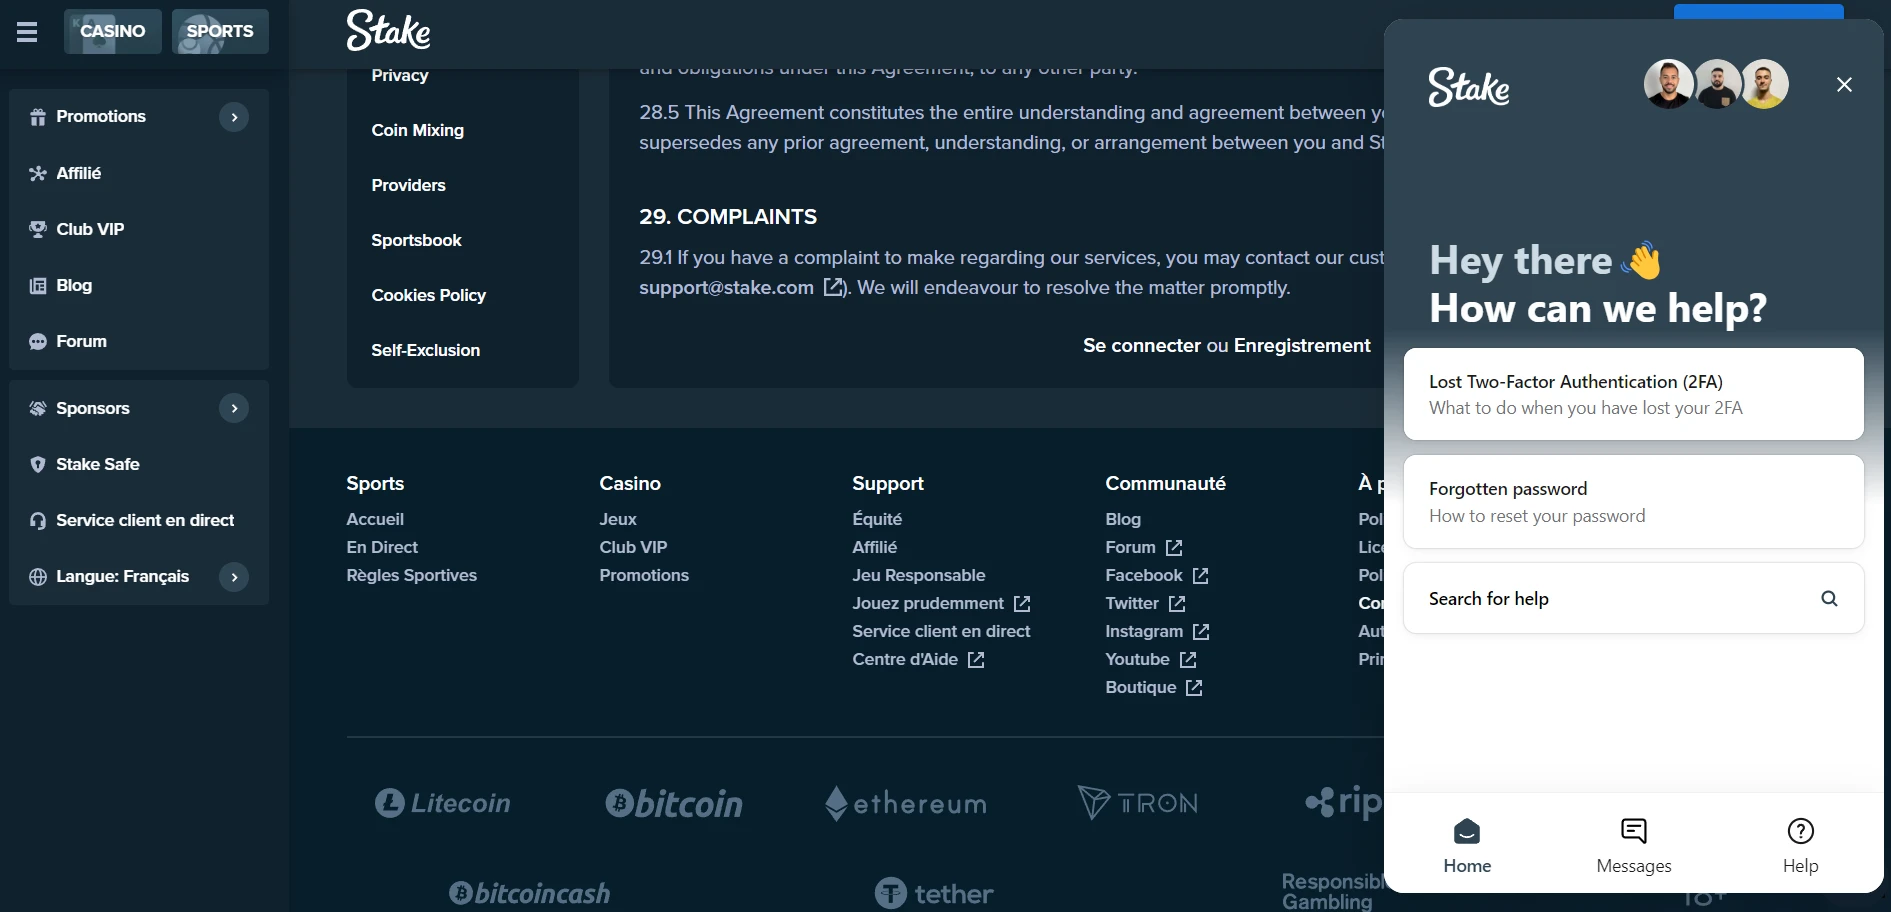The image size is (1891, 912).
Task: Open Accueil under Sports footer
Action: 375,519
